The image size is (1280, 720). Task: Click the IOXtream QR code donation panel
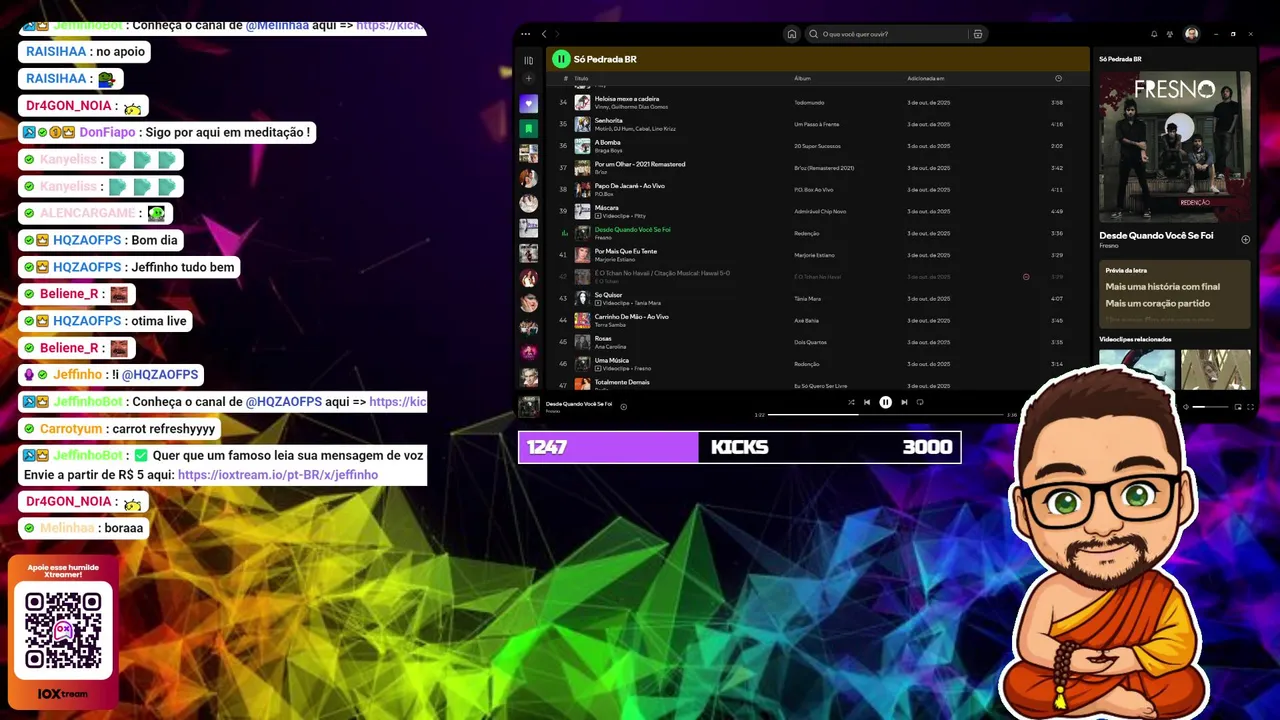pos(63,631)
